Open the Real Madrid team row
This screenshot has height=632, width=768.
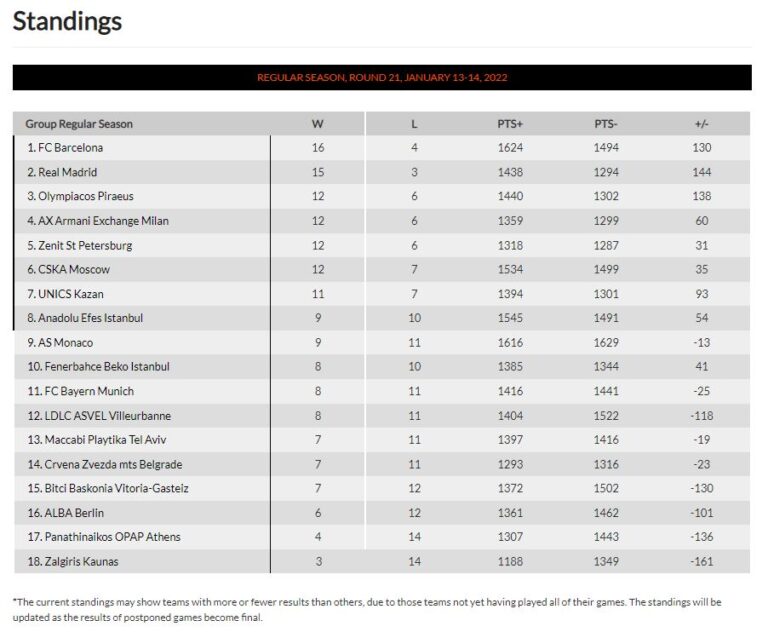point(68,172)
